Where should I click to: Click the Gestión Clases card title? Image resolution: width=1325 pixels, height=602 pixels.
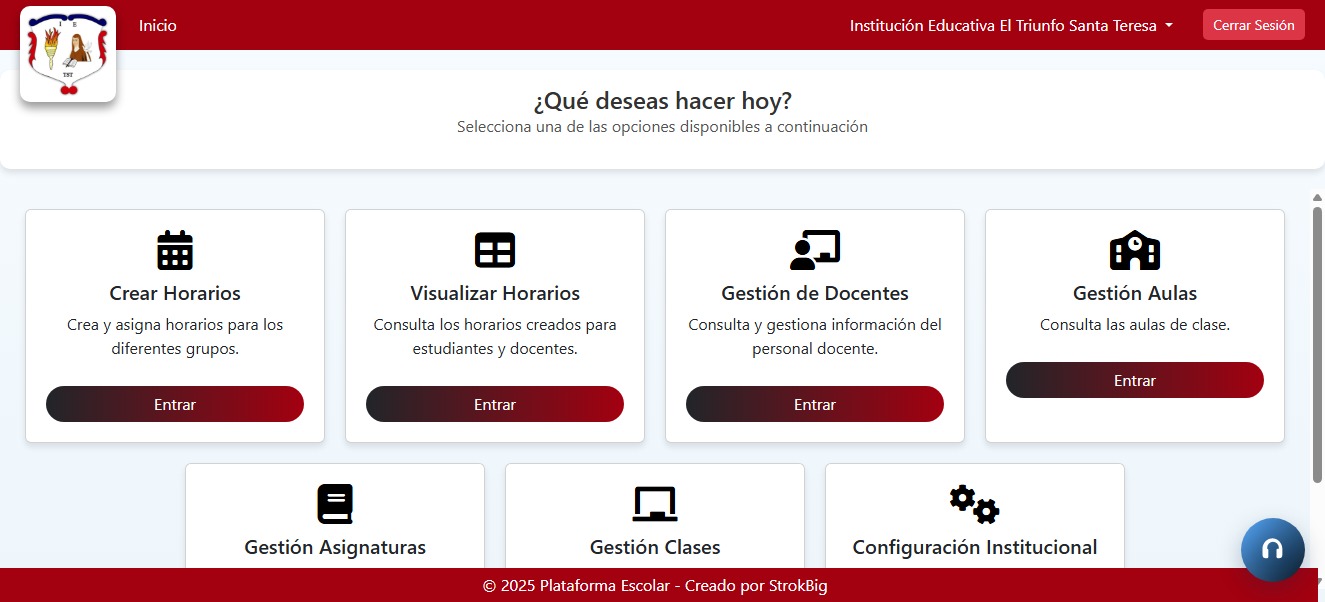point(654,547)
